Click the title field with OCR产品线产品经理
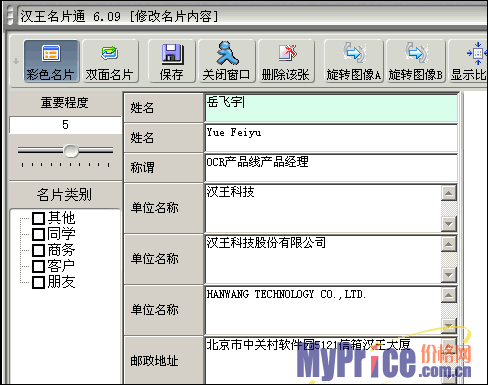The height and width of the screenshot is (385, 488). (x=331, y=168)
